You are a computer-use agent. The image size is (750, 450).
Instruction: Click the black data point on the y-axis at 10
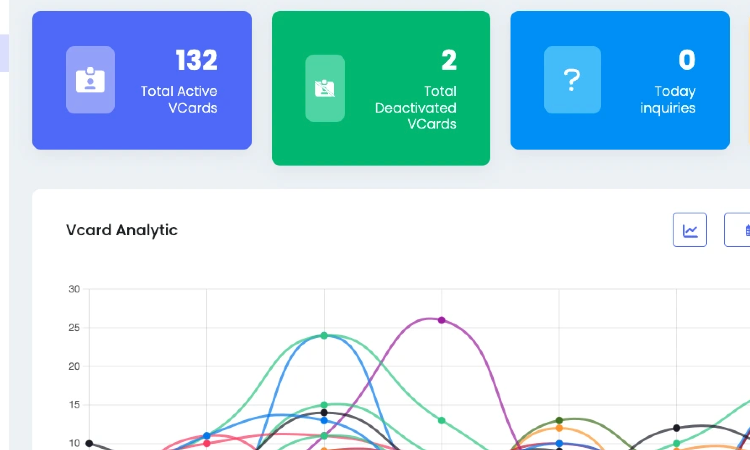[x=90, y=443]
